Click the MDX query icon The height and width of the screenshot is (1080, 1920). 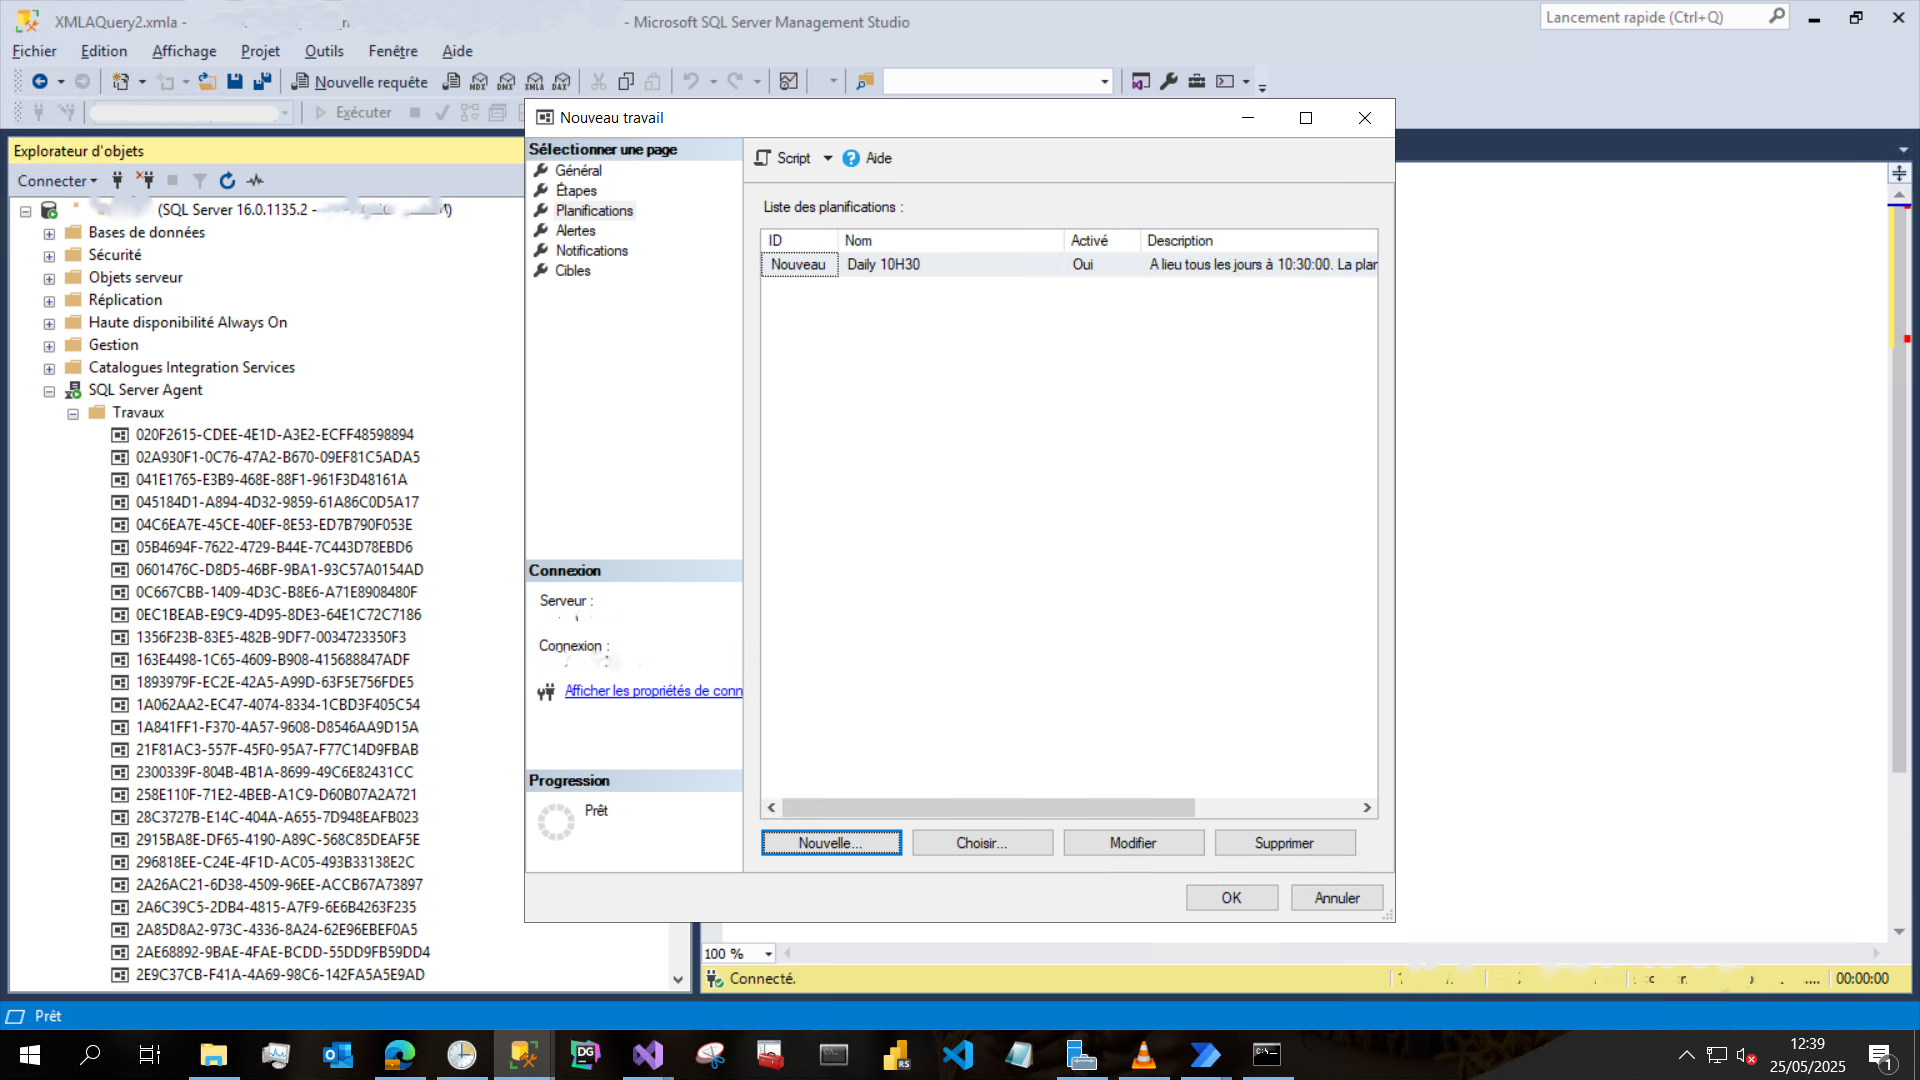[479, 82]
